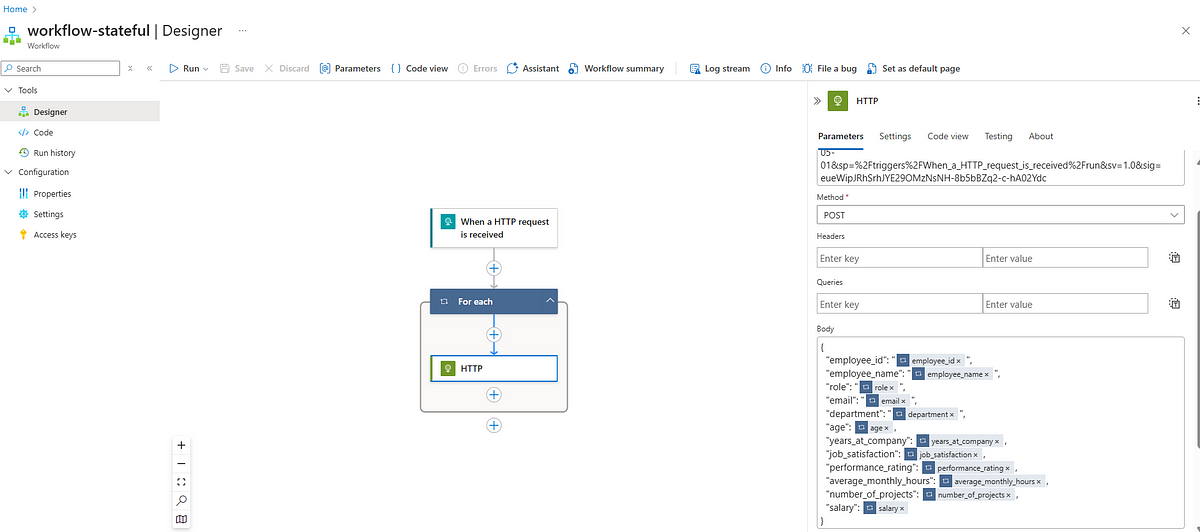The height and width of the screenshot is (532, 1200).
Task: Remove the role token
Action: 892,387
